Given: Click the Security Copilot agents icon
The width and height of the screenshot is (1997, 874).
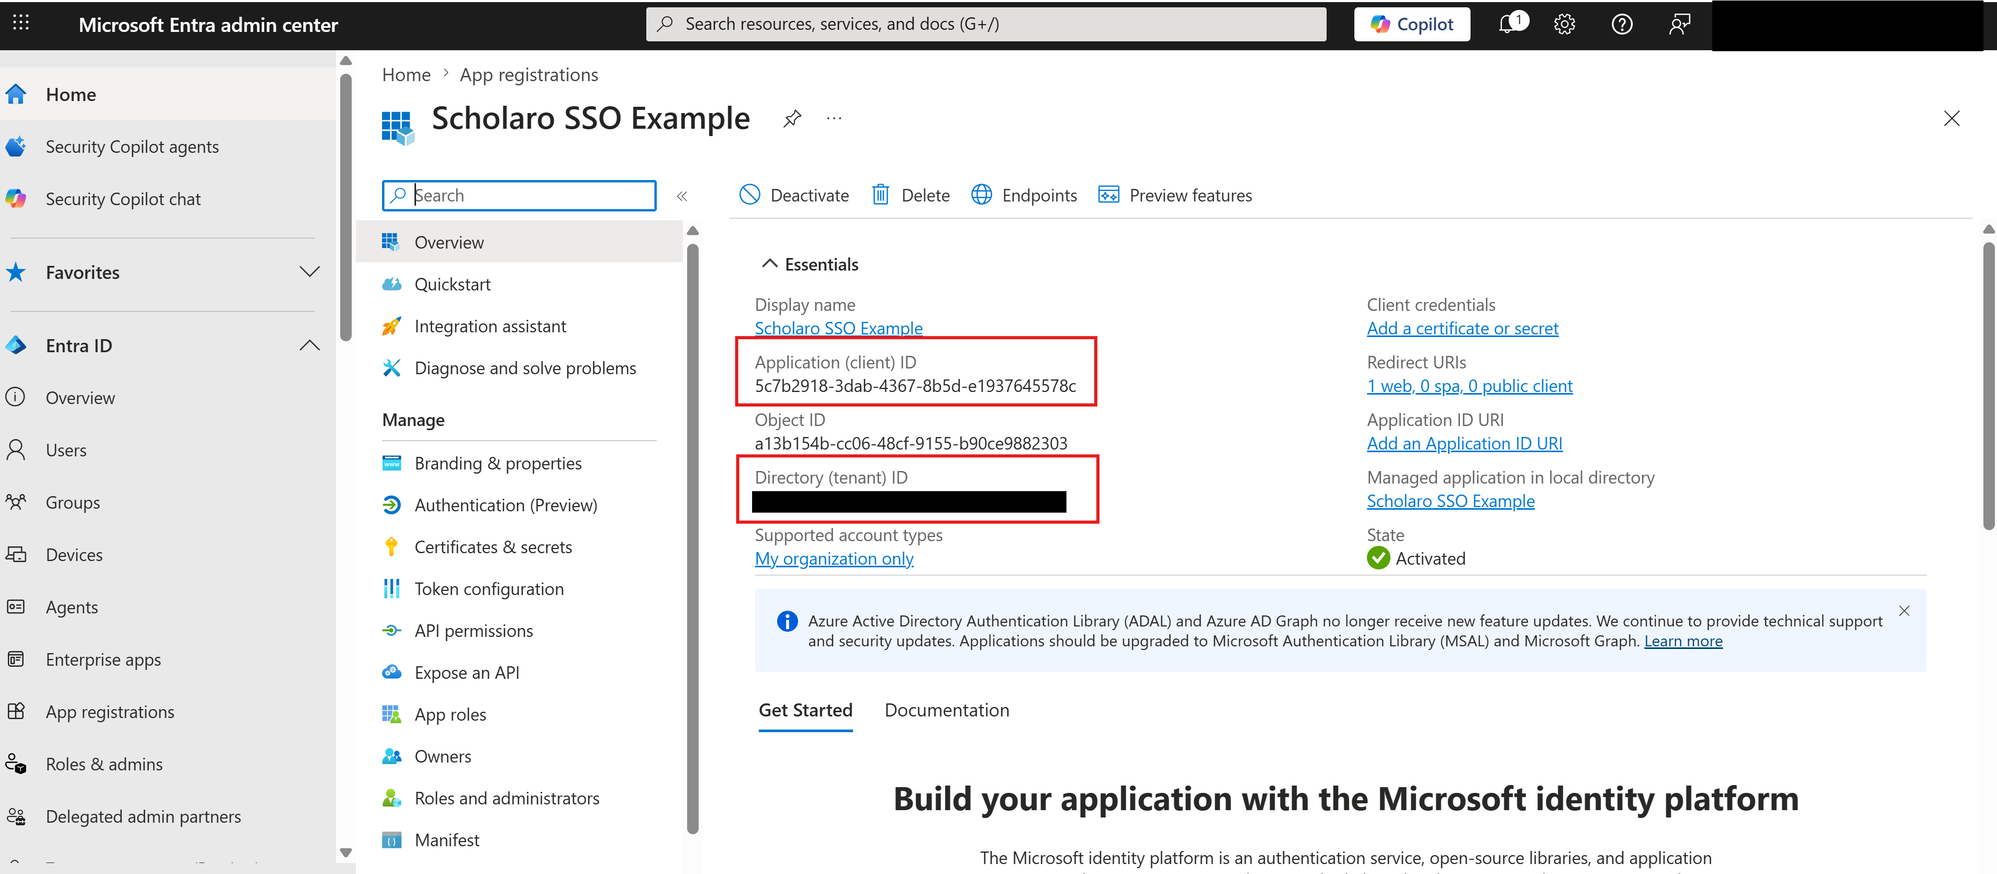Looking at the screenshot, I should (16, 147).
